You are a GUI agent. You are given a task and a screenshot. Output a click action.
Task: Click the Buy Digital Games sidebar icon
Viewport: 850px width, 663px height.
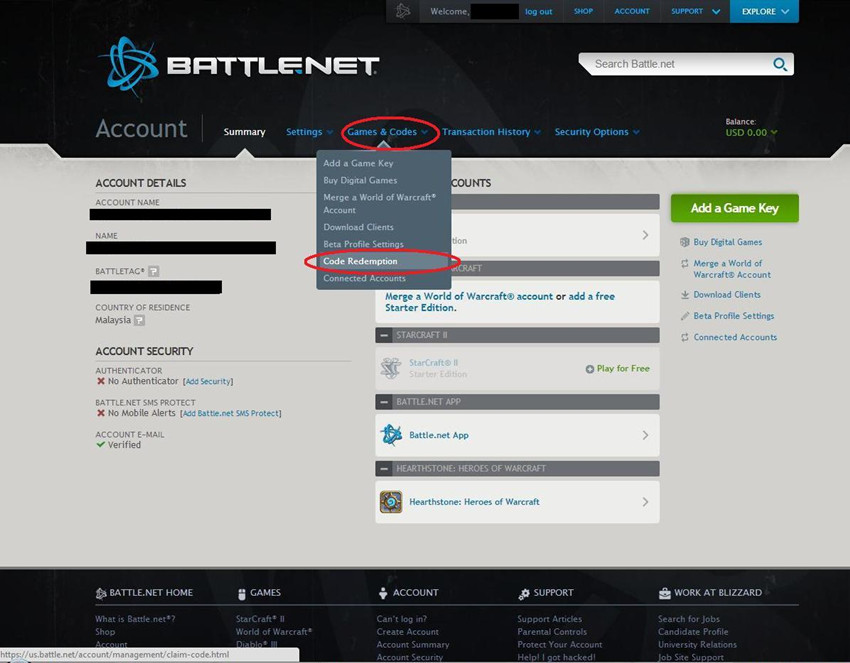[x=685, y=242]
